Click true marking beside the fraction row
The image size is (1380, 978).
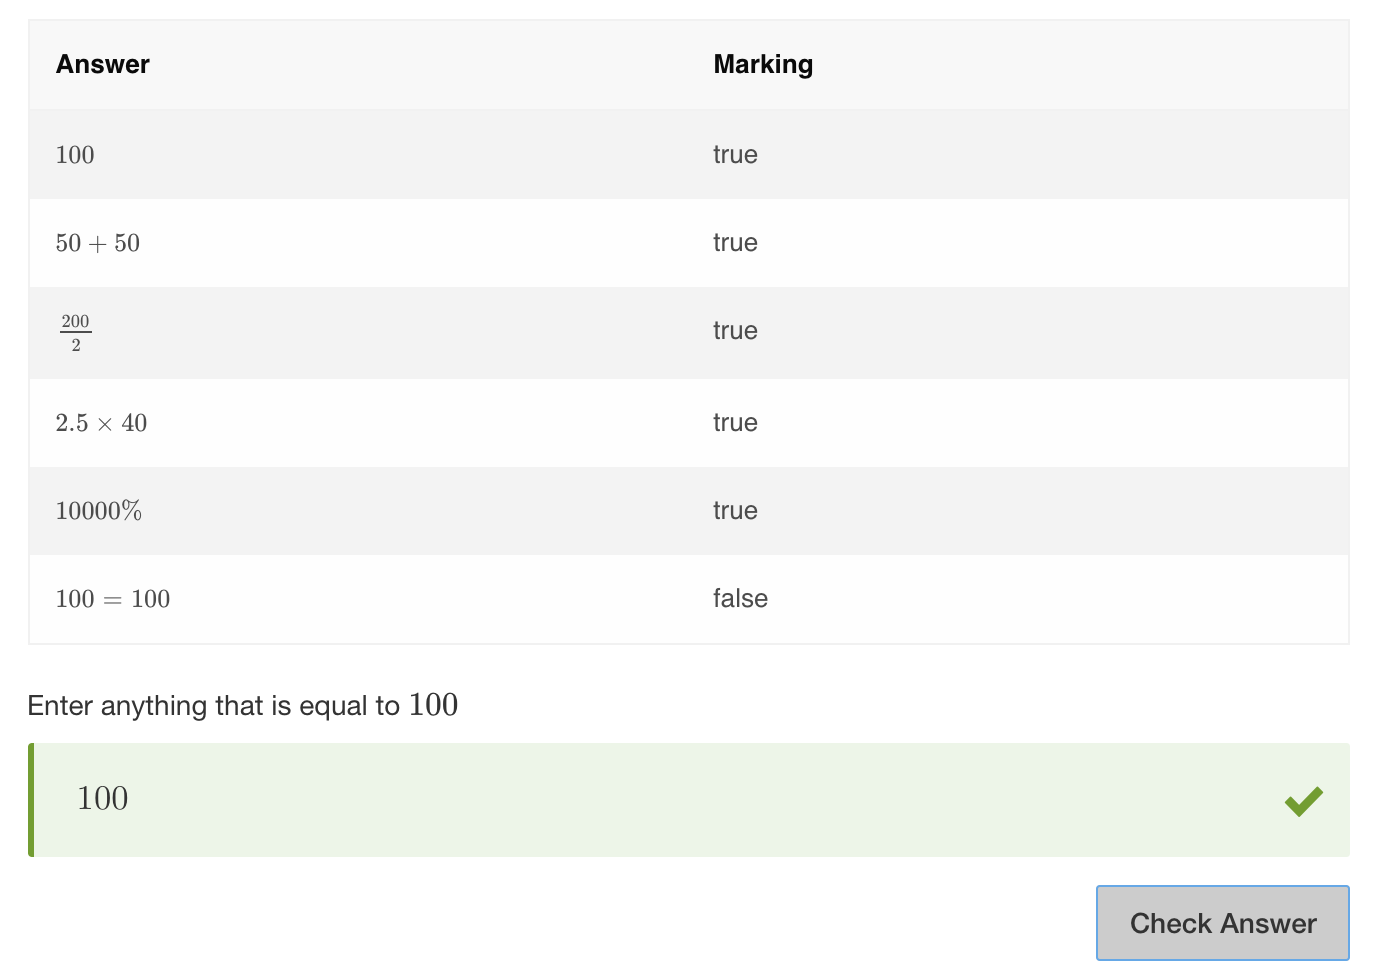click(735, 331)
